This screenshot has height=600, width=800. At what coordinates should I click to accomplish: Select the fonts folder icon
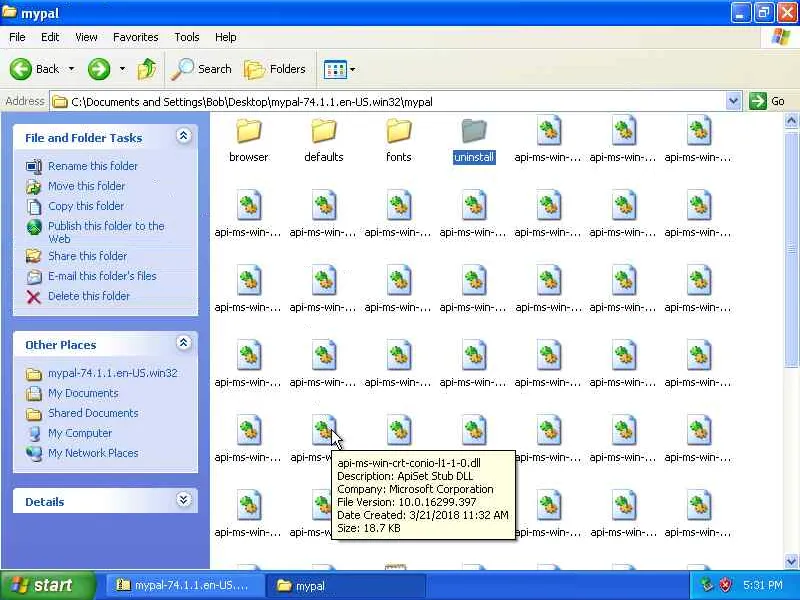click(398, 131)
